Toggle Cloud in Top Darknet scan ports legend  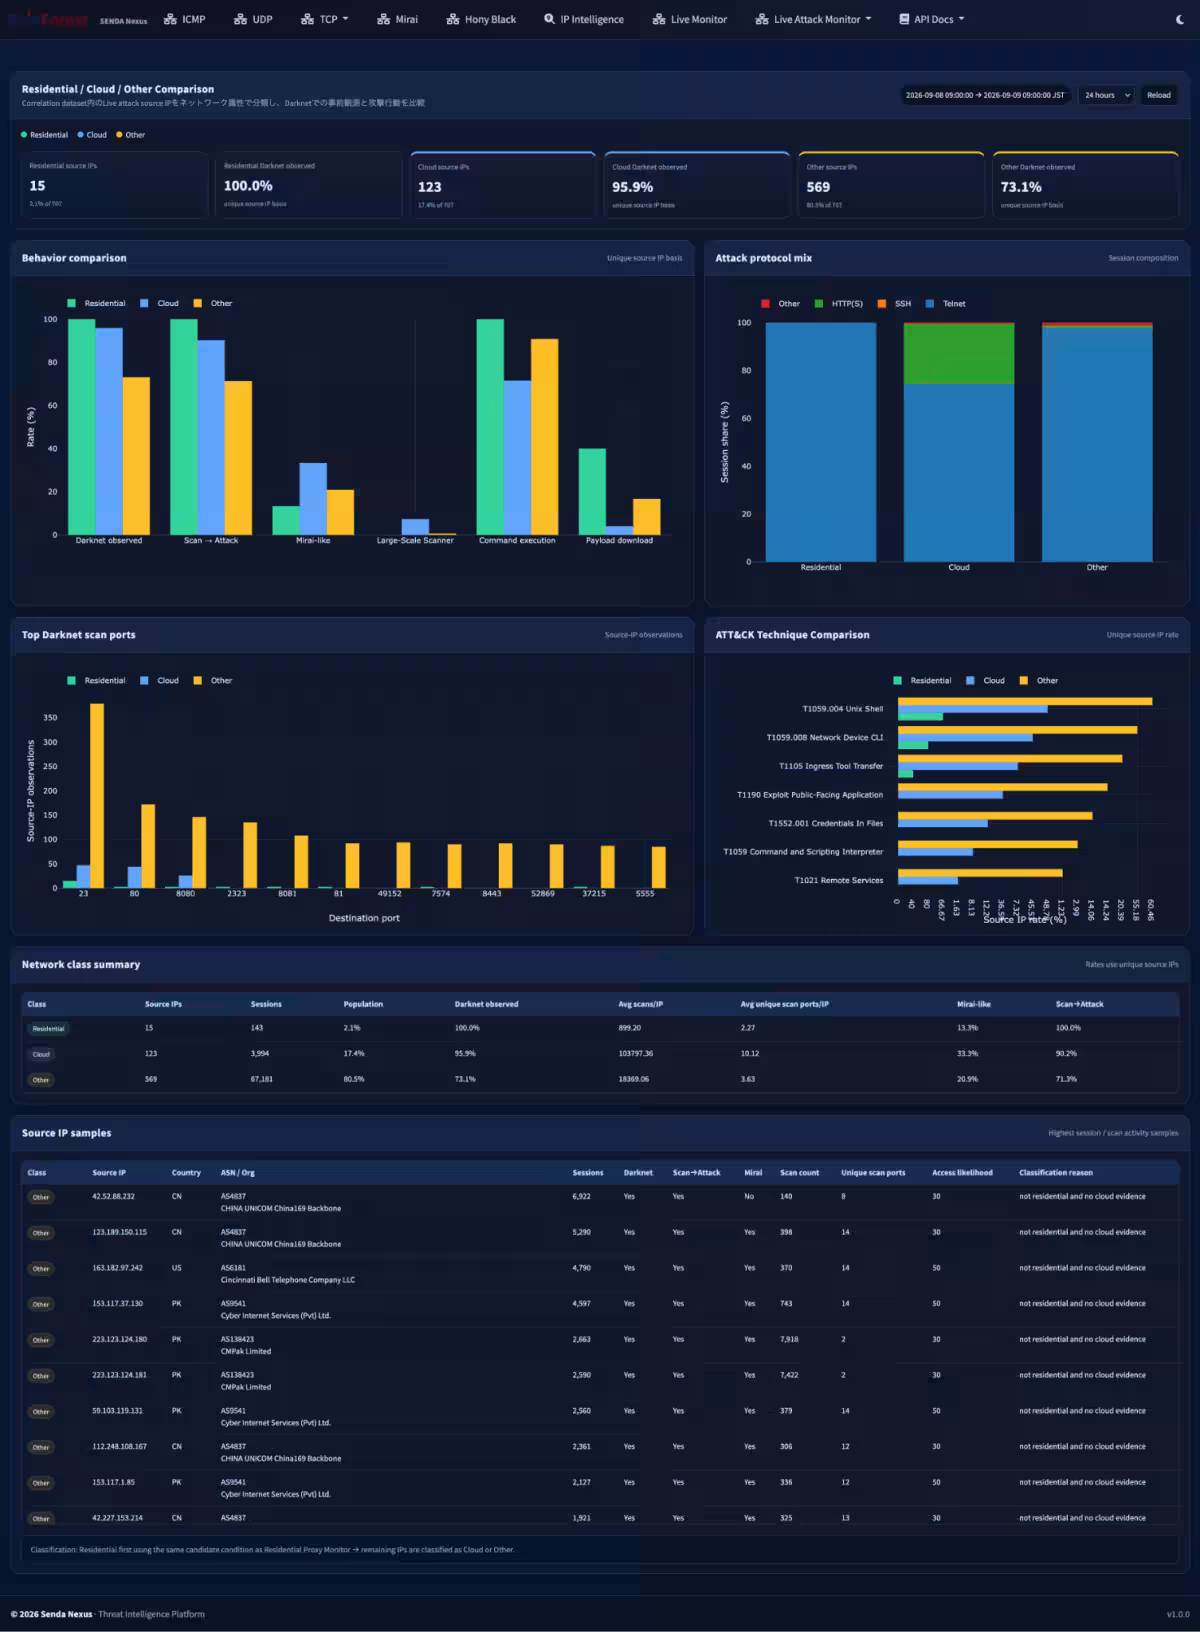pos(160,680)
